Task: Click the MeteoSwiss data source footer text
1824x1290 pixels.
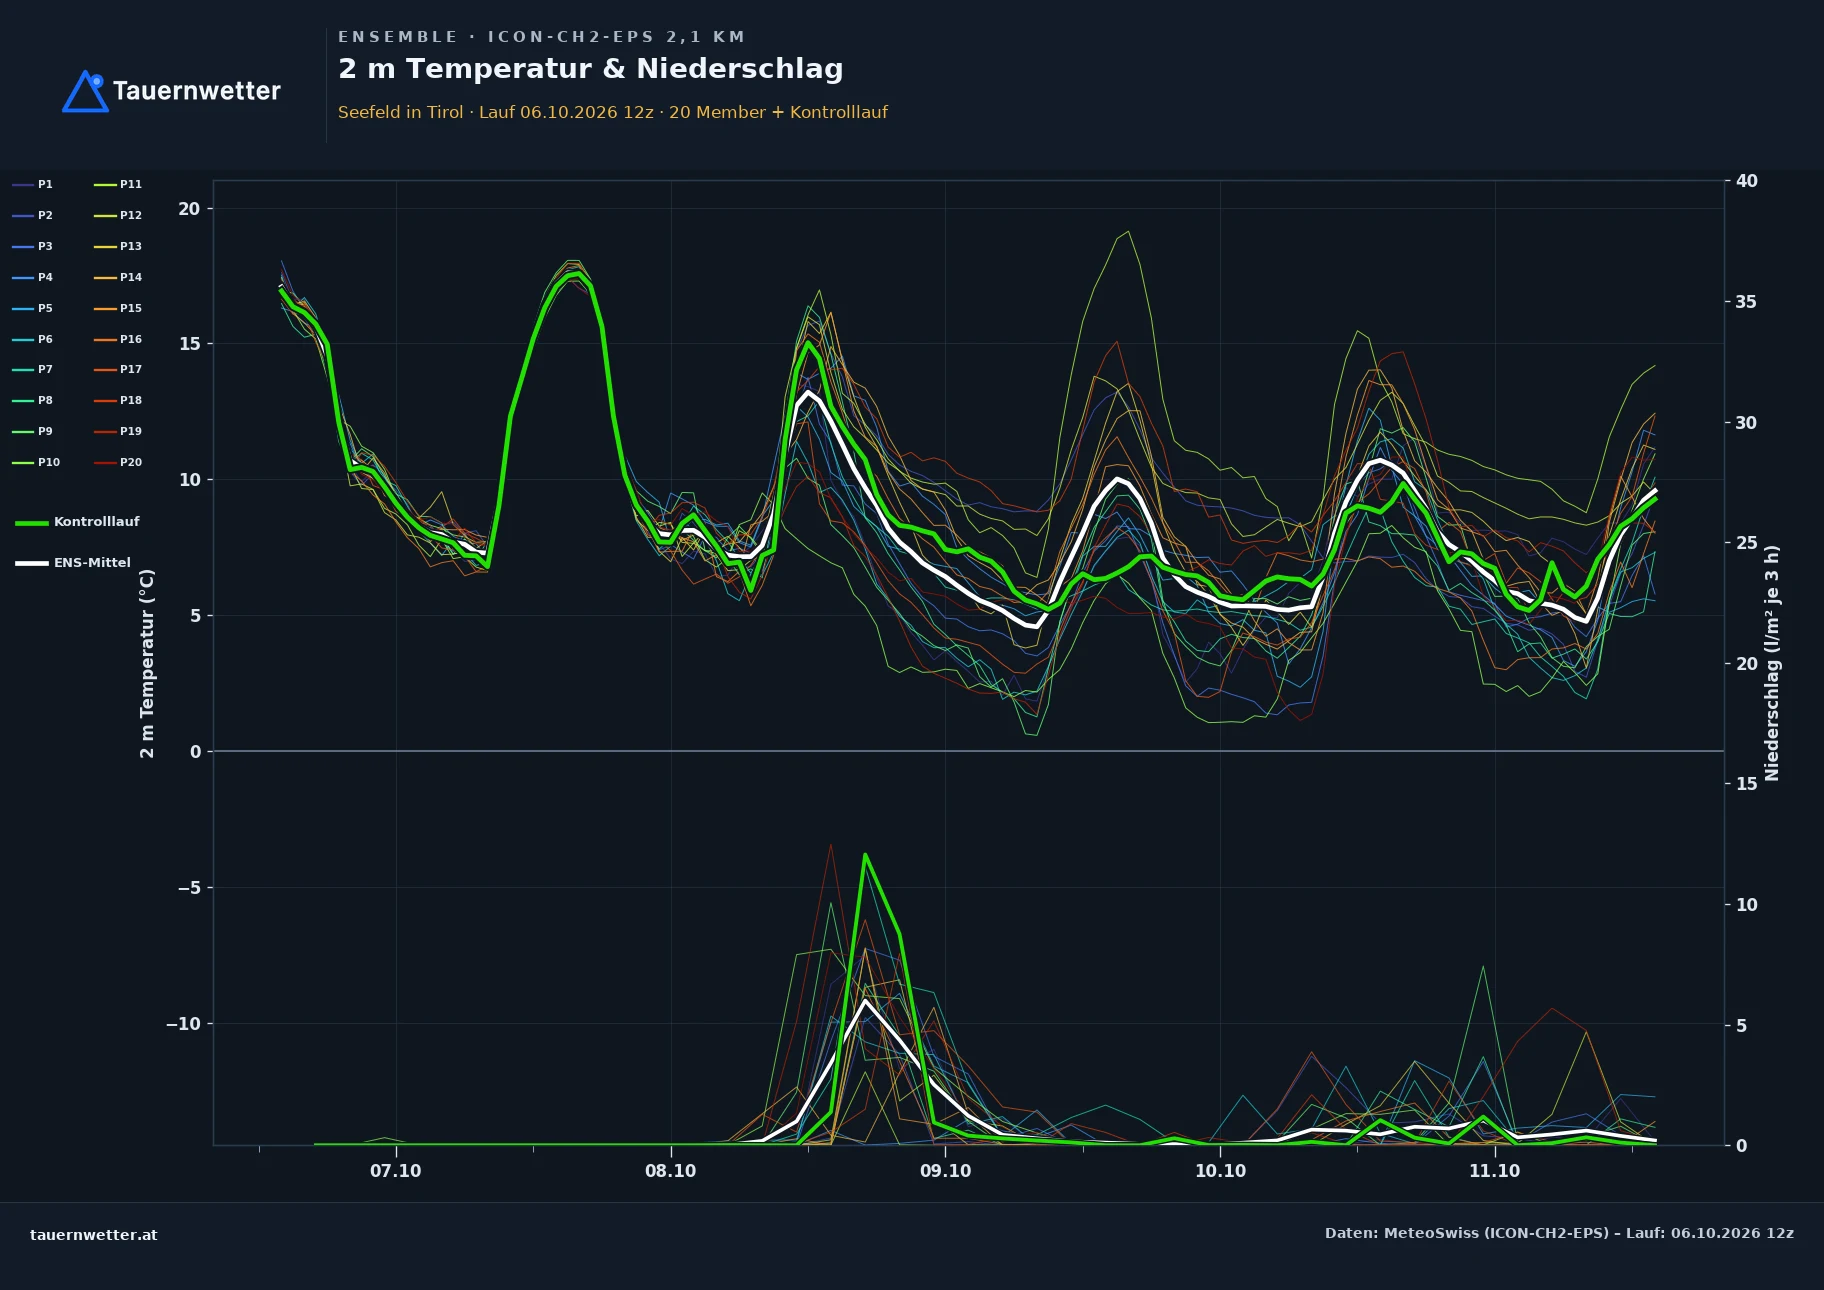Action: 1559,1233
